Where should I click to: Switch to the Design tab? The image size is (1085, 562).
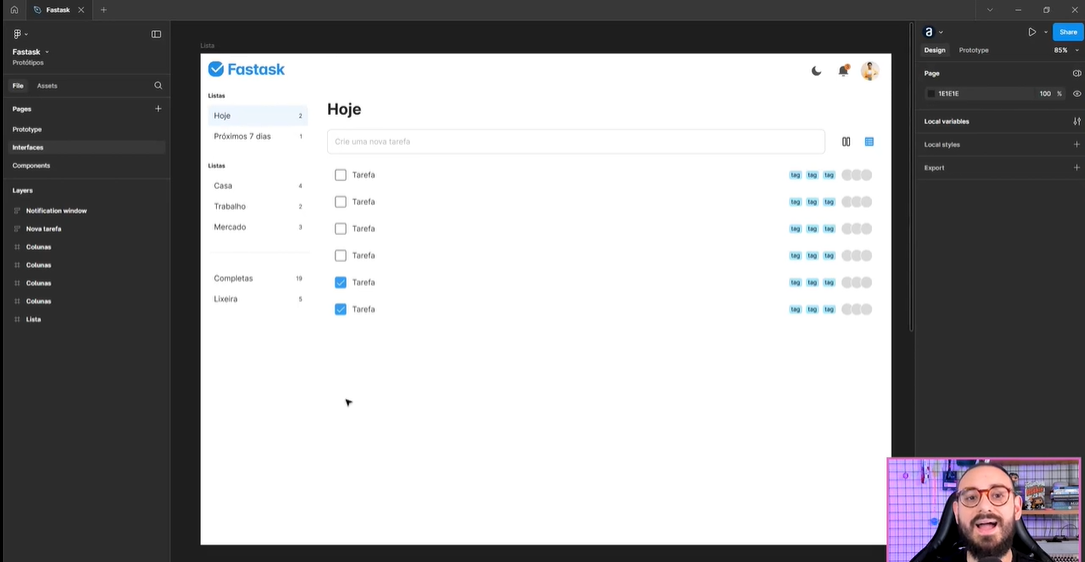934,50
